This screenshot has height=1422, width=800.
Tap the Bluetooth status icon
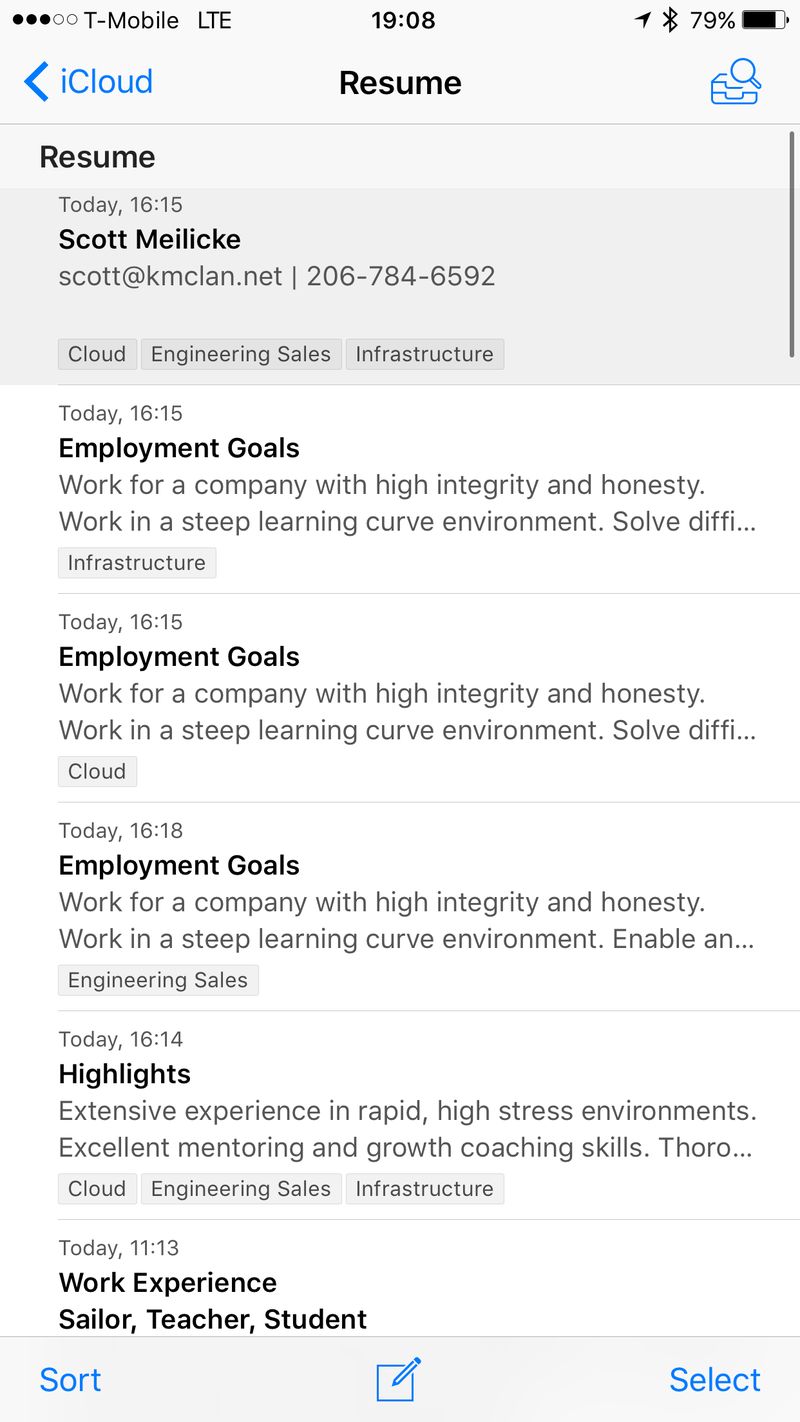[670, 20]
